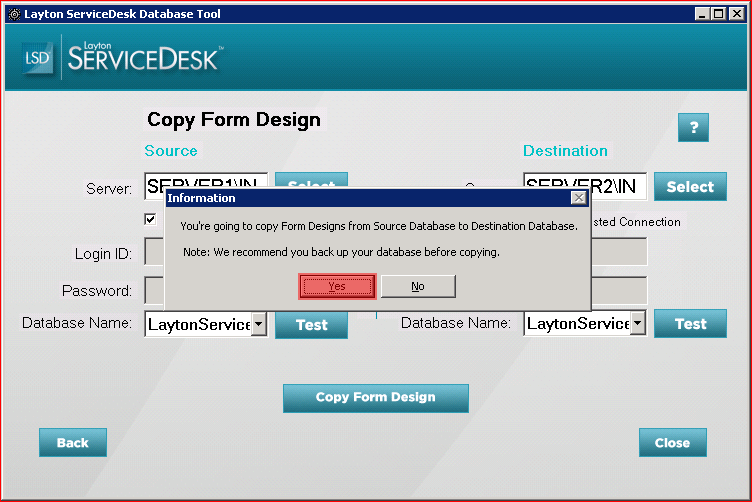
Task: Click the LSD ServiceDesk logo icon
Action: pos(37,58)
